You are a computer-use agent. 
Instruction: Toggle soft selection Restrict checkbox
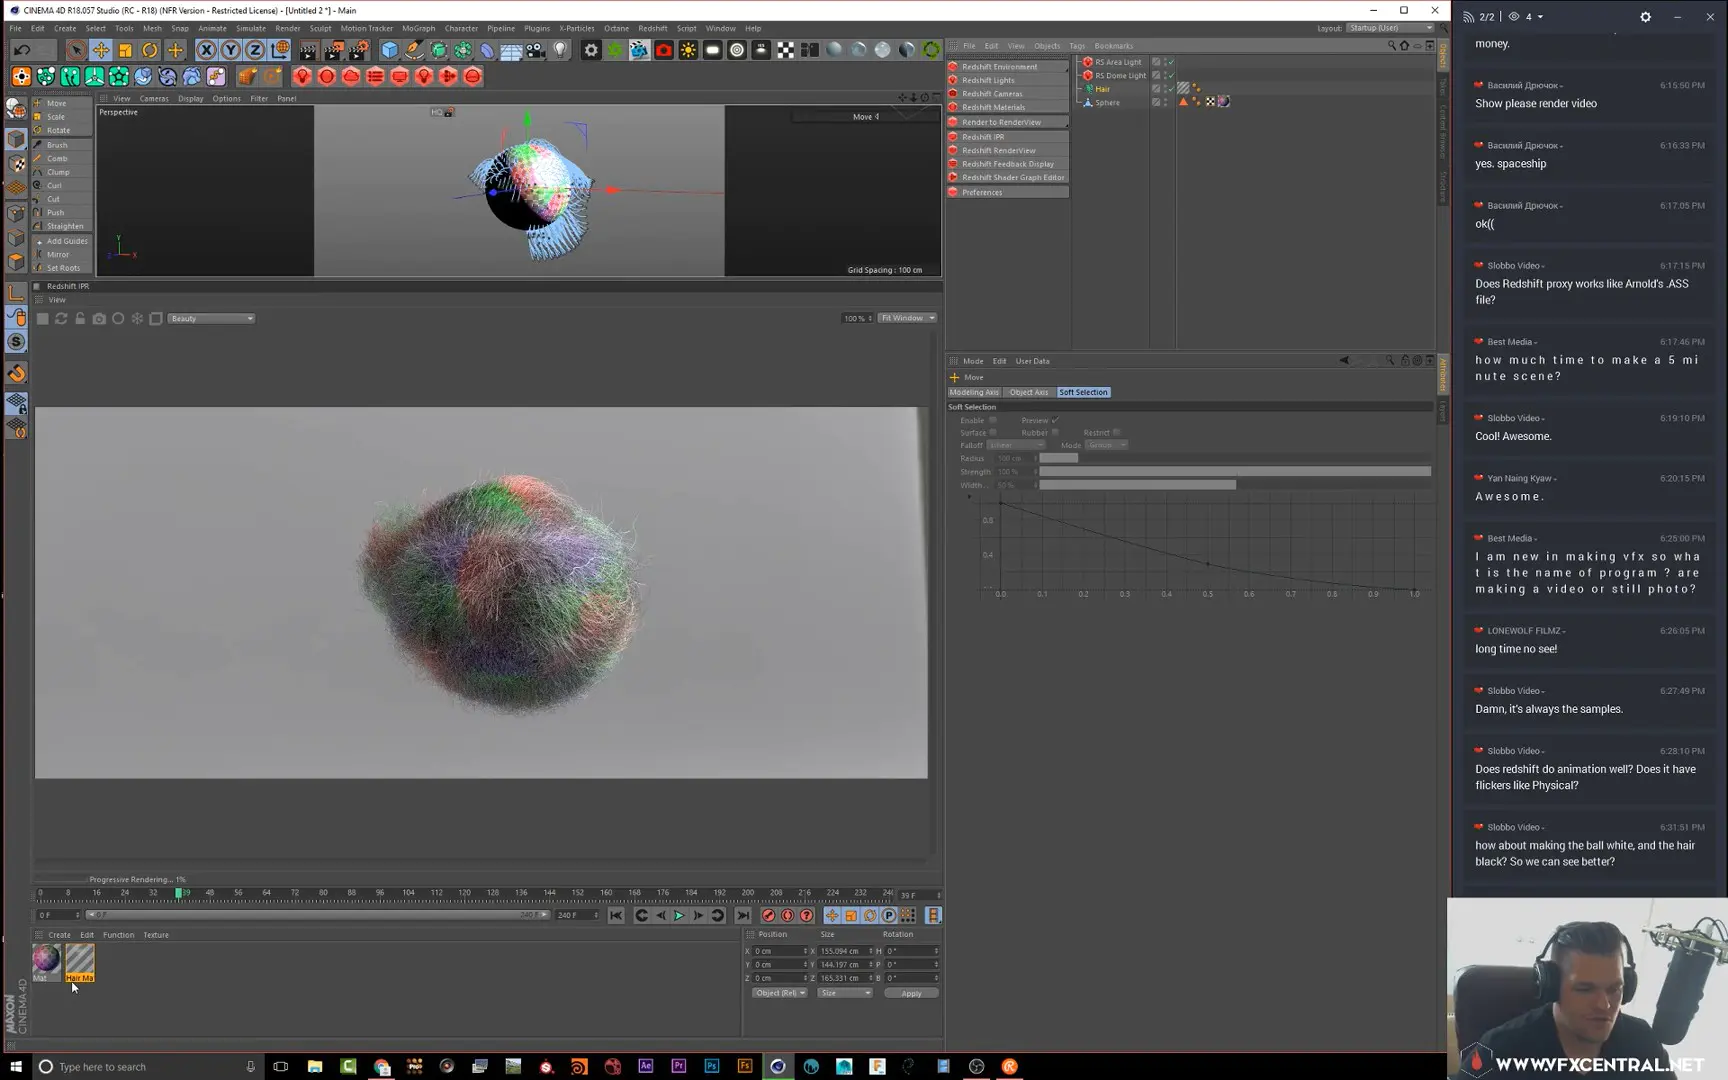pos(1117,432)
